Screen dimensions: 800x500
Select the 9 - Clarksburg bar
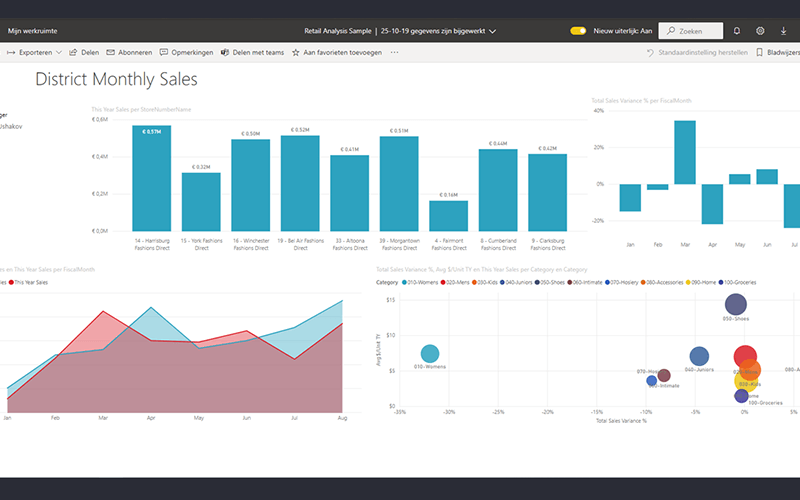click(547, 192)
